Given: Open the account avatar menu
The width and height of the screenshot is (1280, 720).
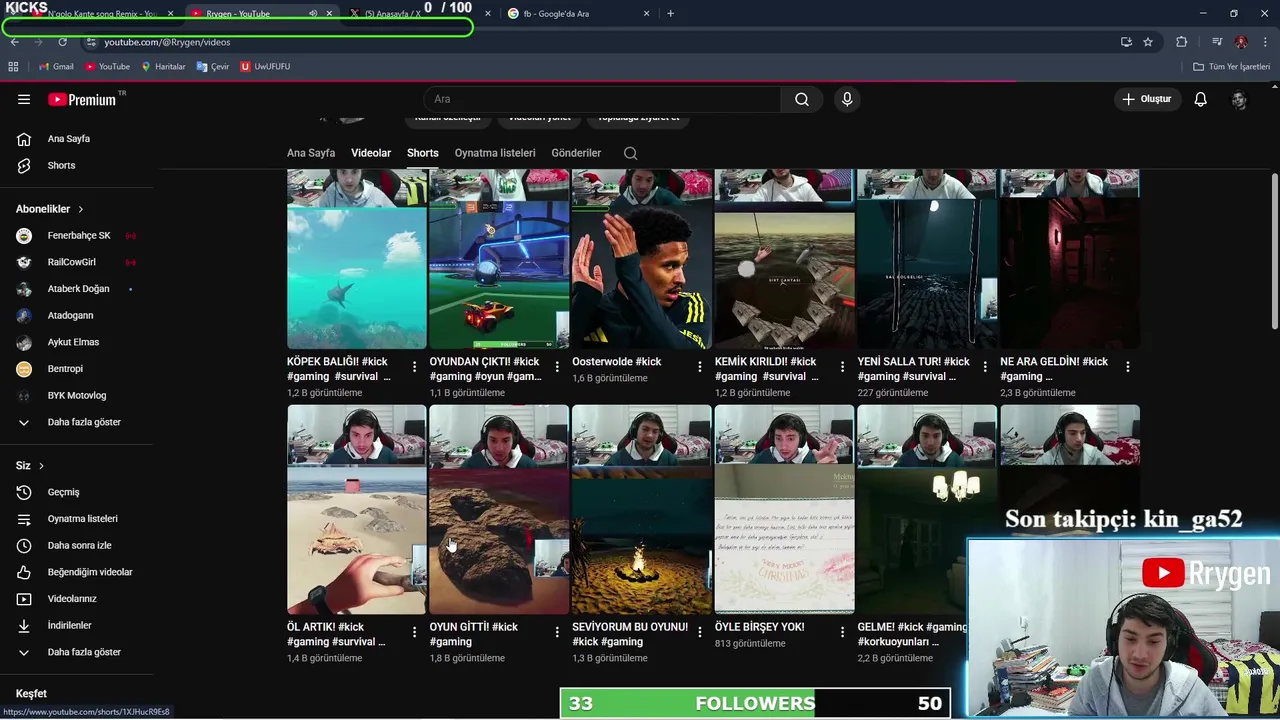Looking at the screenshot, I should [1239, 99].
